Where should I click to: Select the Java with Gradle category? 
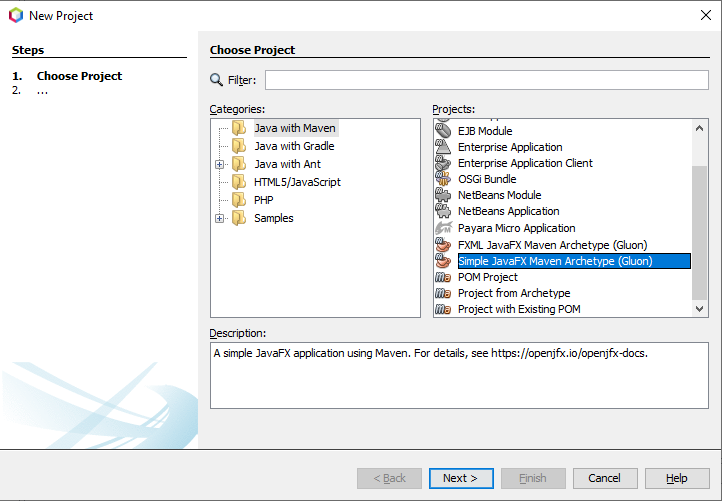click(294, 146)
